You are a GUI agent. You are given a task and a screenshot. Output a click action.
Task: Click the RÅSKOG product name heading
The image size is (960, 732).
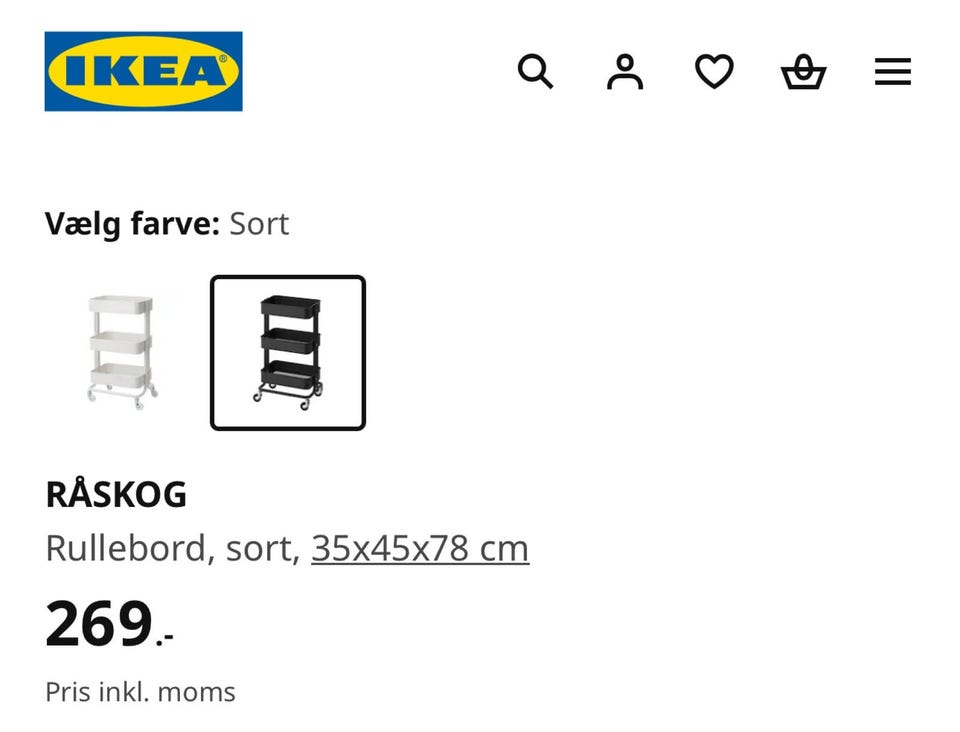pyautogui.click(x=116, y=495)
